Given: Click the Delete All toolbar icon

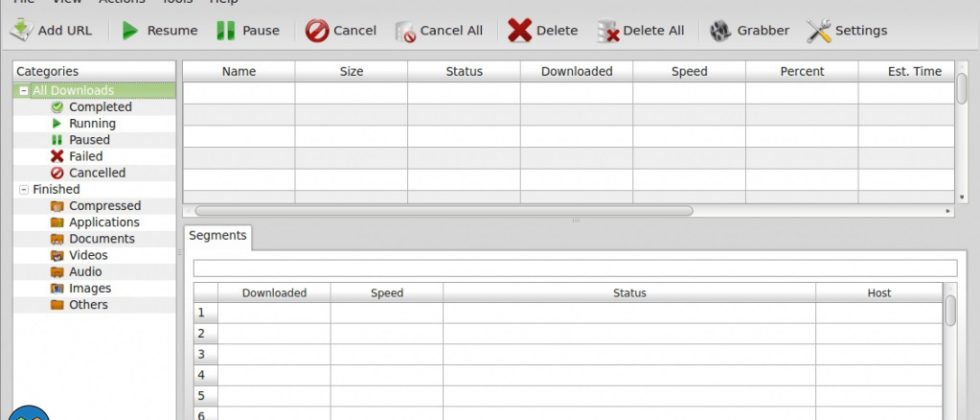Looking at the screenshot, I should pyautogui.click(x=608, y=31).
